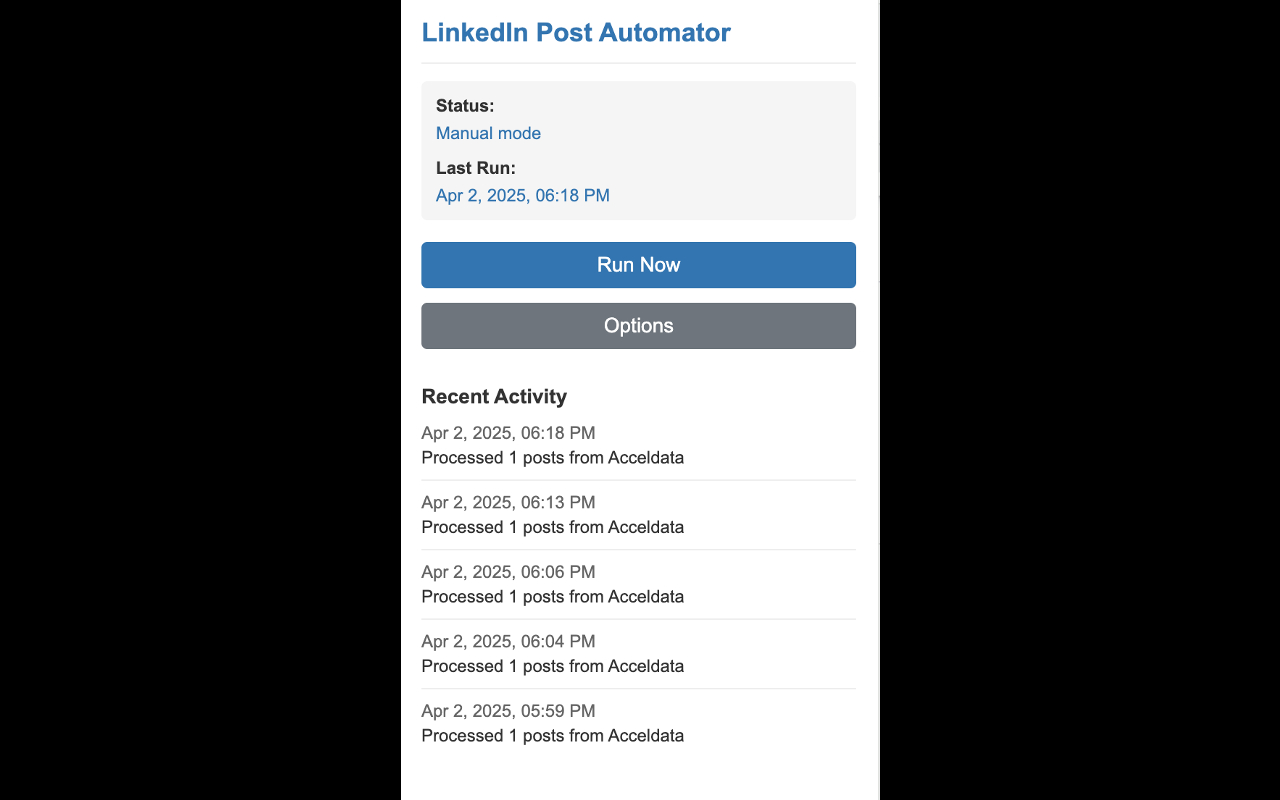Click the 06:06 PM activity timestamp
The width and height of the screenshot is (1280, 800).
coord(508,572)
